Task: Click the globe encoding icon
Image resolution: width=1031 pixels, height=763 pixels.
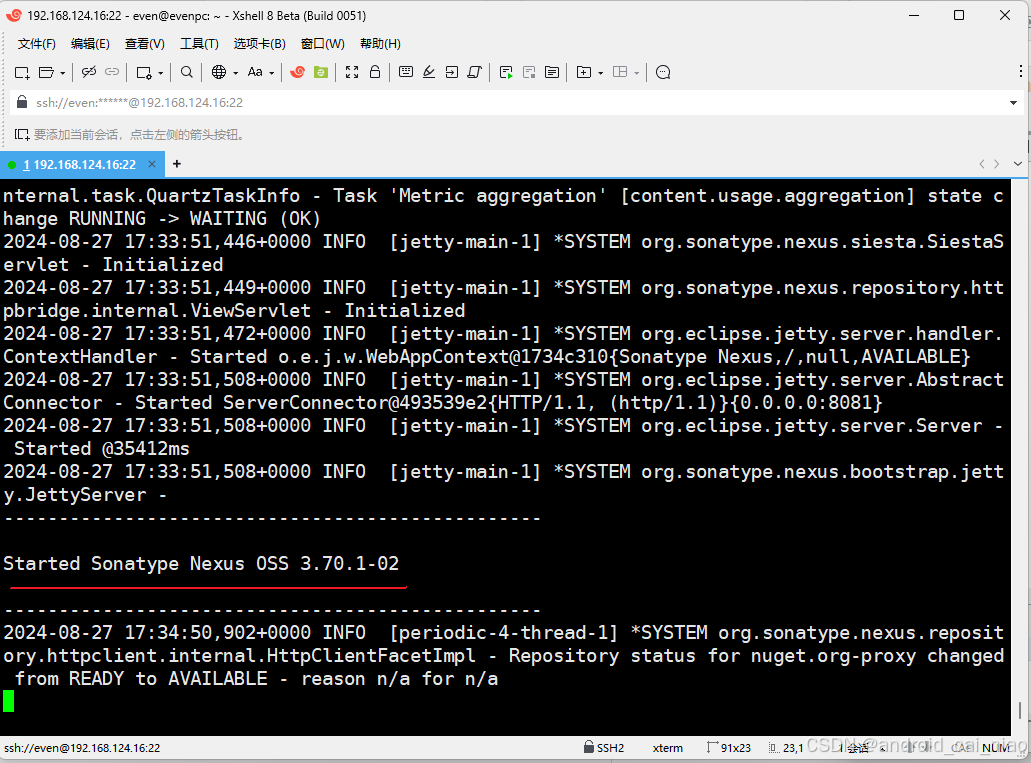Action: tap(219, 72)
